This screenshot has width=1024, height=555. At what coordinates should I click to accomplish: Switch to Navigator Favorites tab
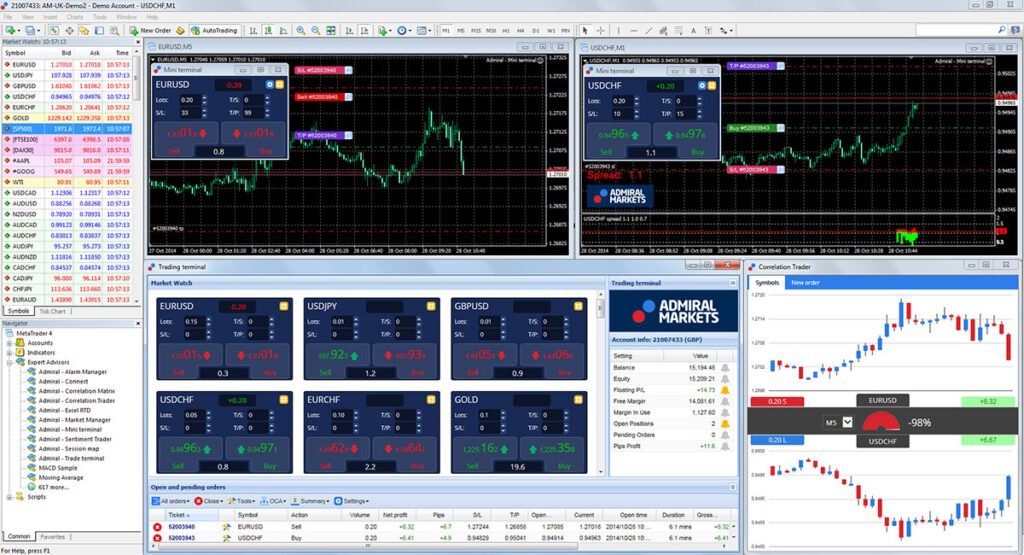tap(52, 537)
